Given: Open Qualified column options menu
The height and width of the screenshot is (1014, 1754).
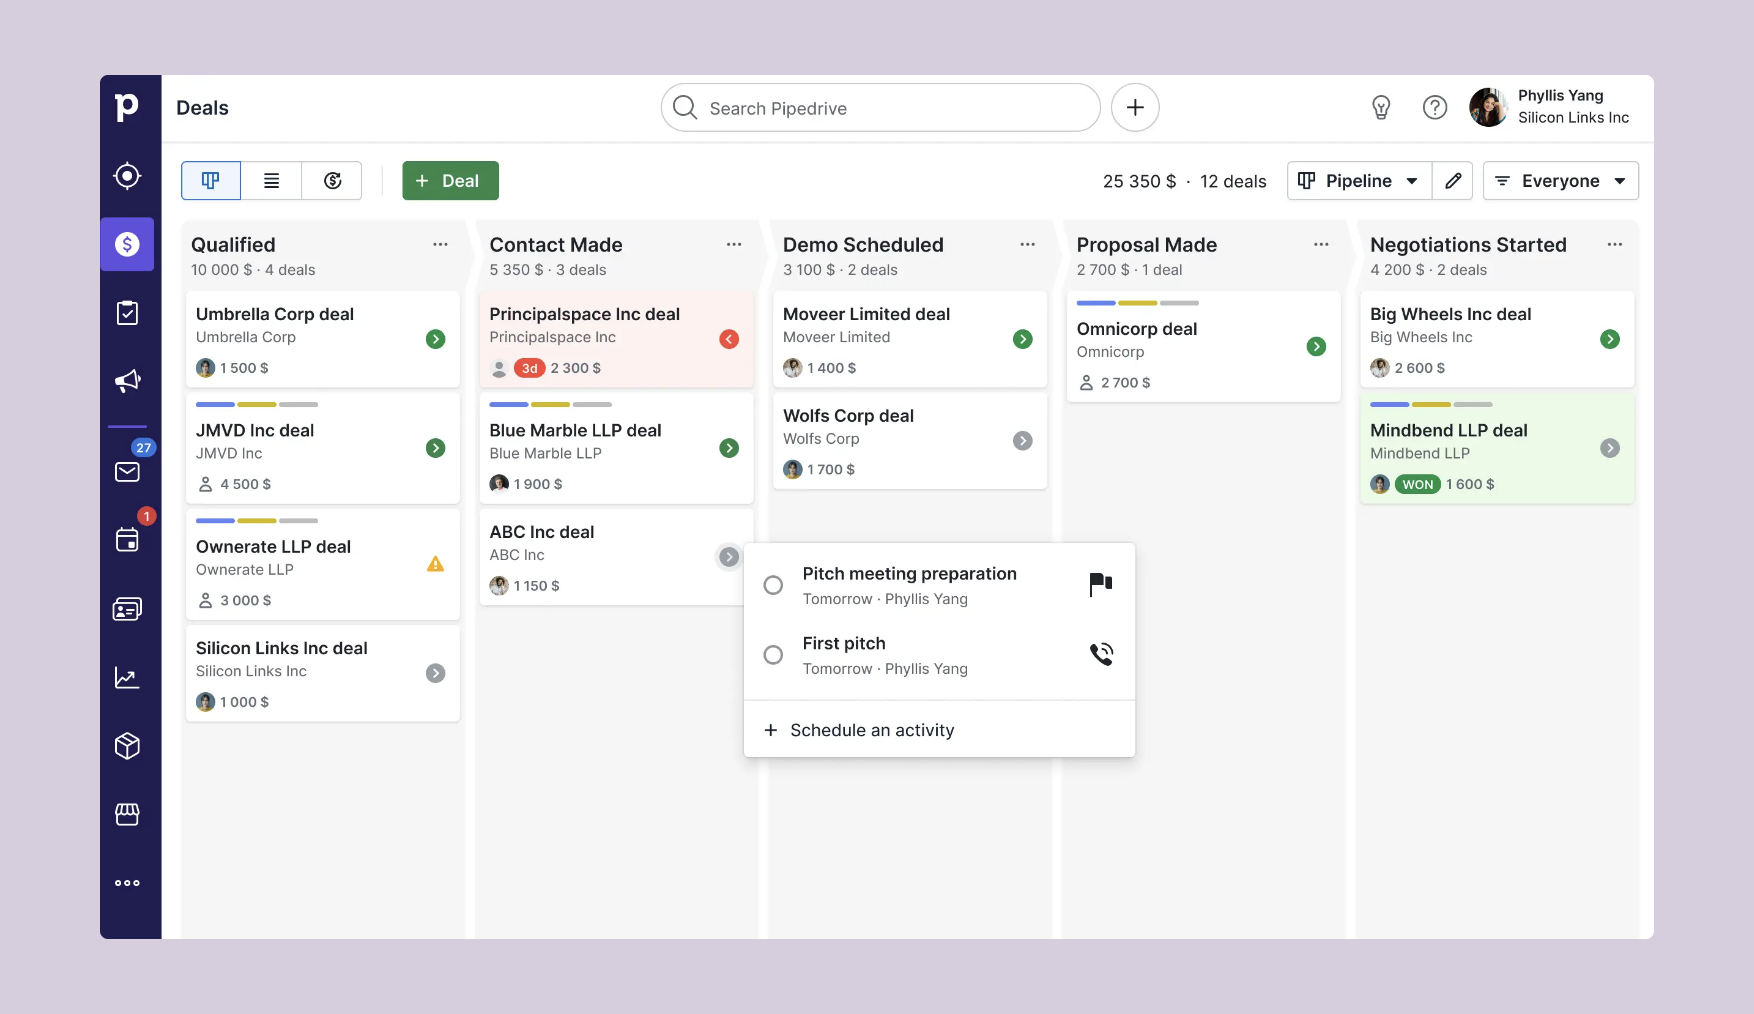Looking at the screenshot, I should point(440,244).
